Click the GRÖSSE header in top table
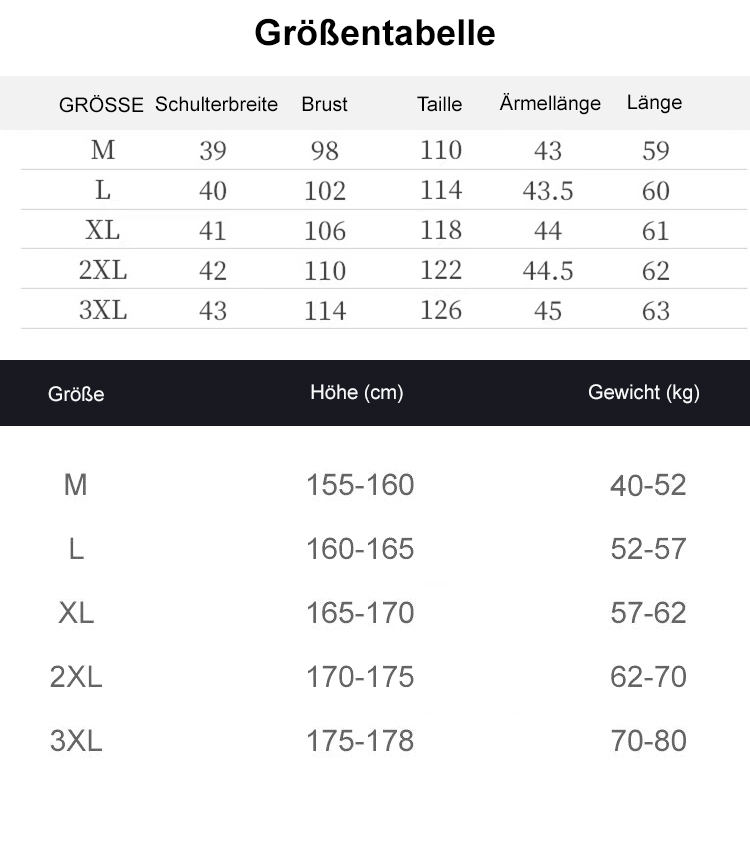The image size is (750, 856). click(x=101, y=104)
